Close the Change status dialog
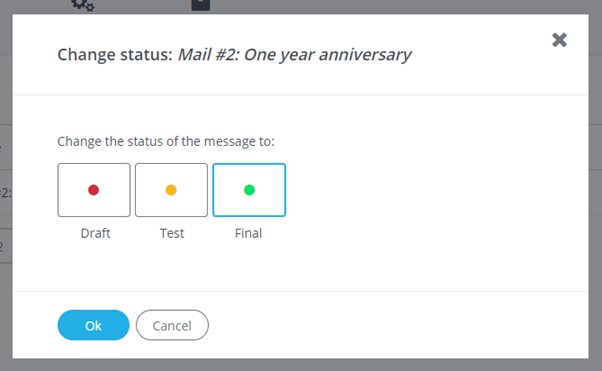Screen dimensions: 602x371 point(559,40)
